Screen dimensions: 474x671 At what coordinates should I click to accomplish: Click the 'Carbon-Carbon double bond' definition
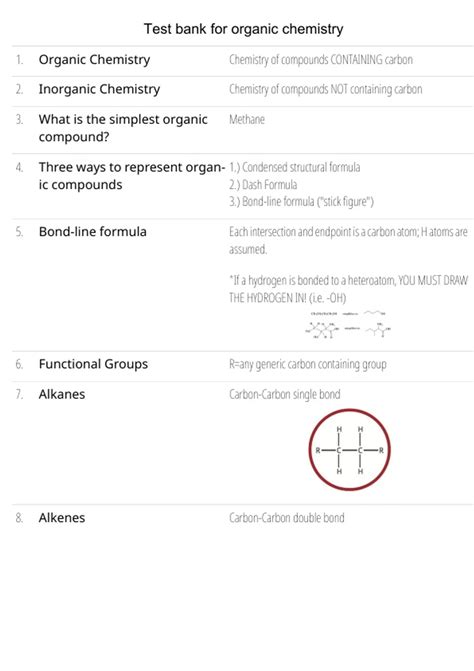pyautogui.click(x=287, y=518)
